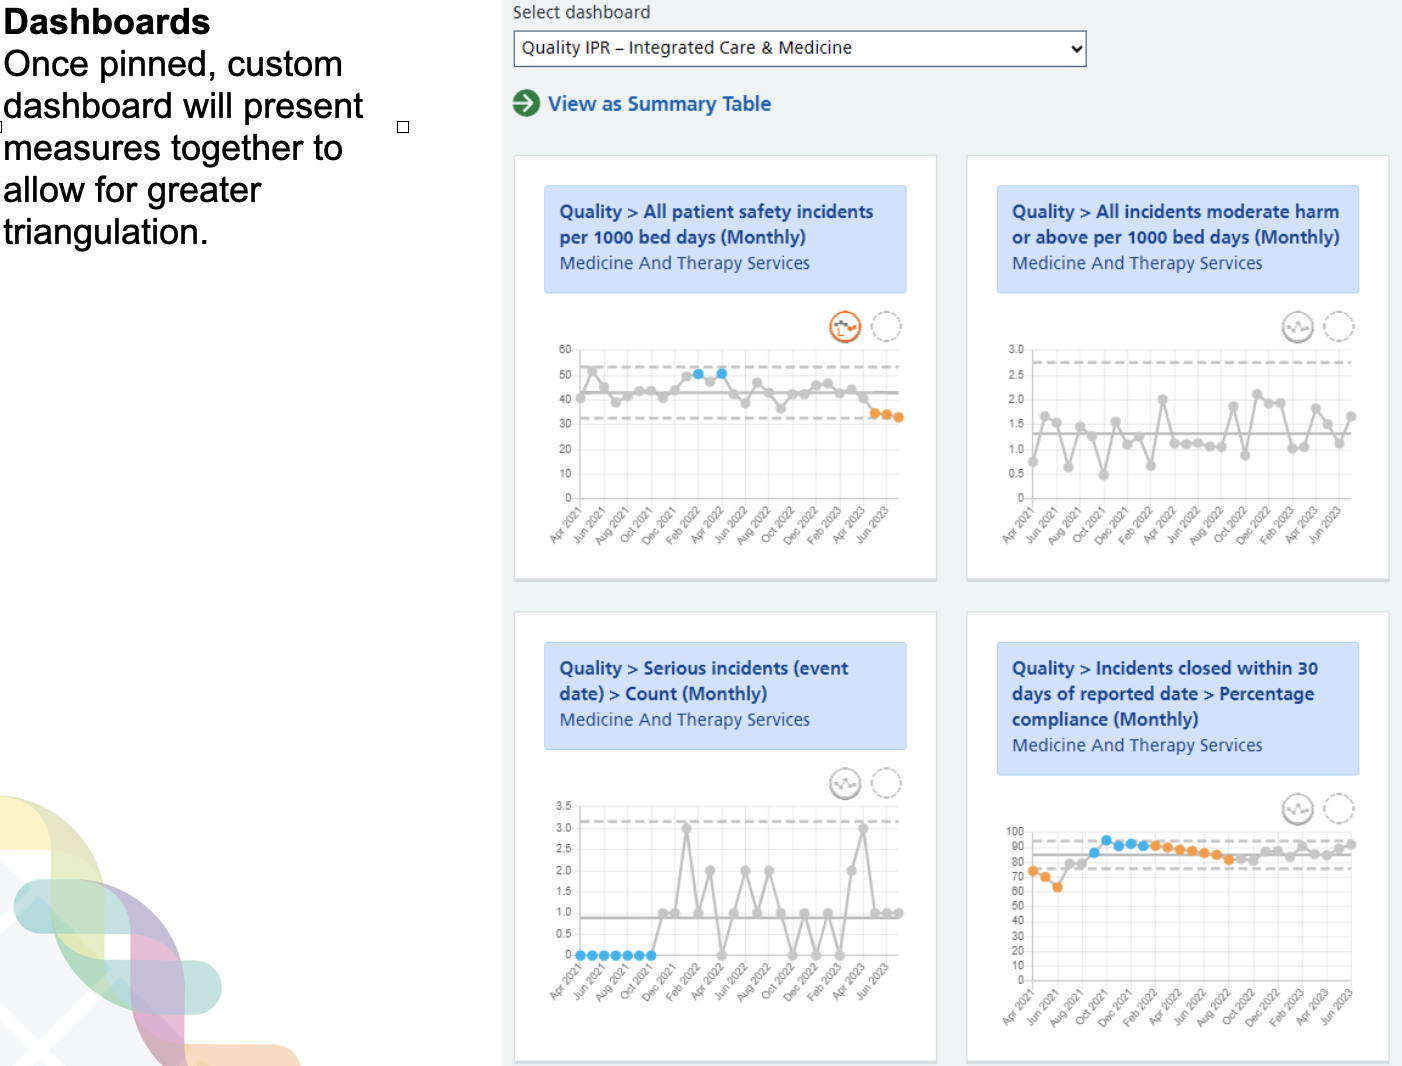
Task: Select the variation icon on moderate harm incidents chart
Action: [x=1298, y=327]
